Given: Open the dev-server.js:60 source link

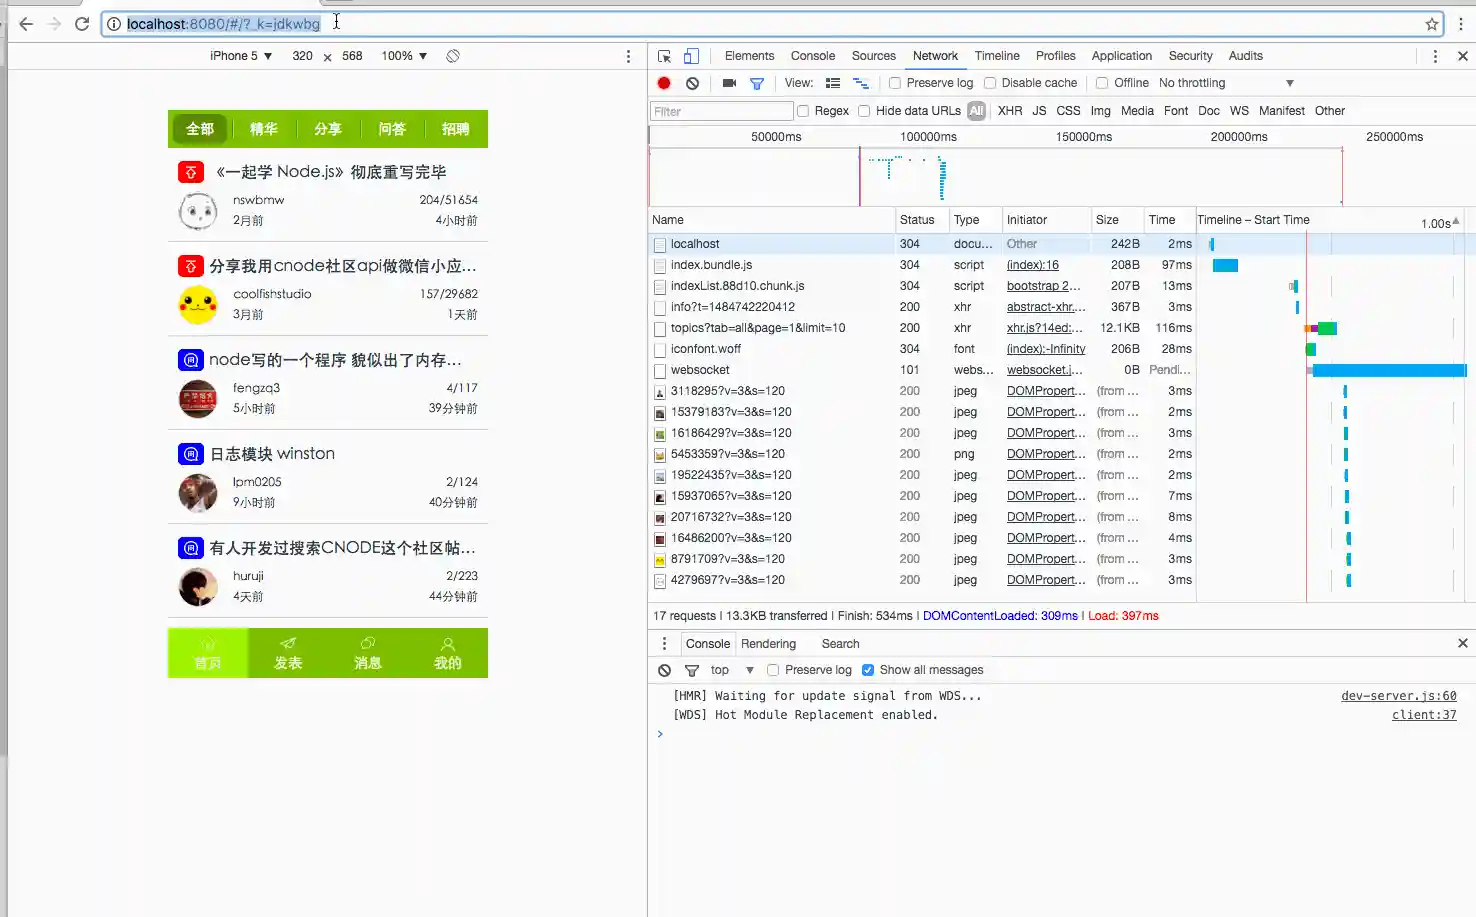Looking at the screenshot, I should [x=1398, y=696].
